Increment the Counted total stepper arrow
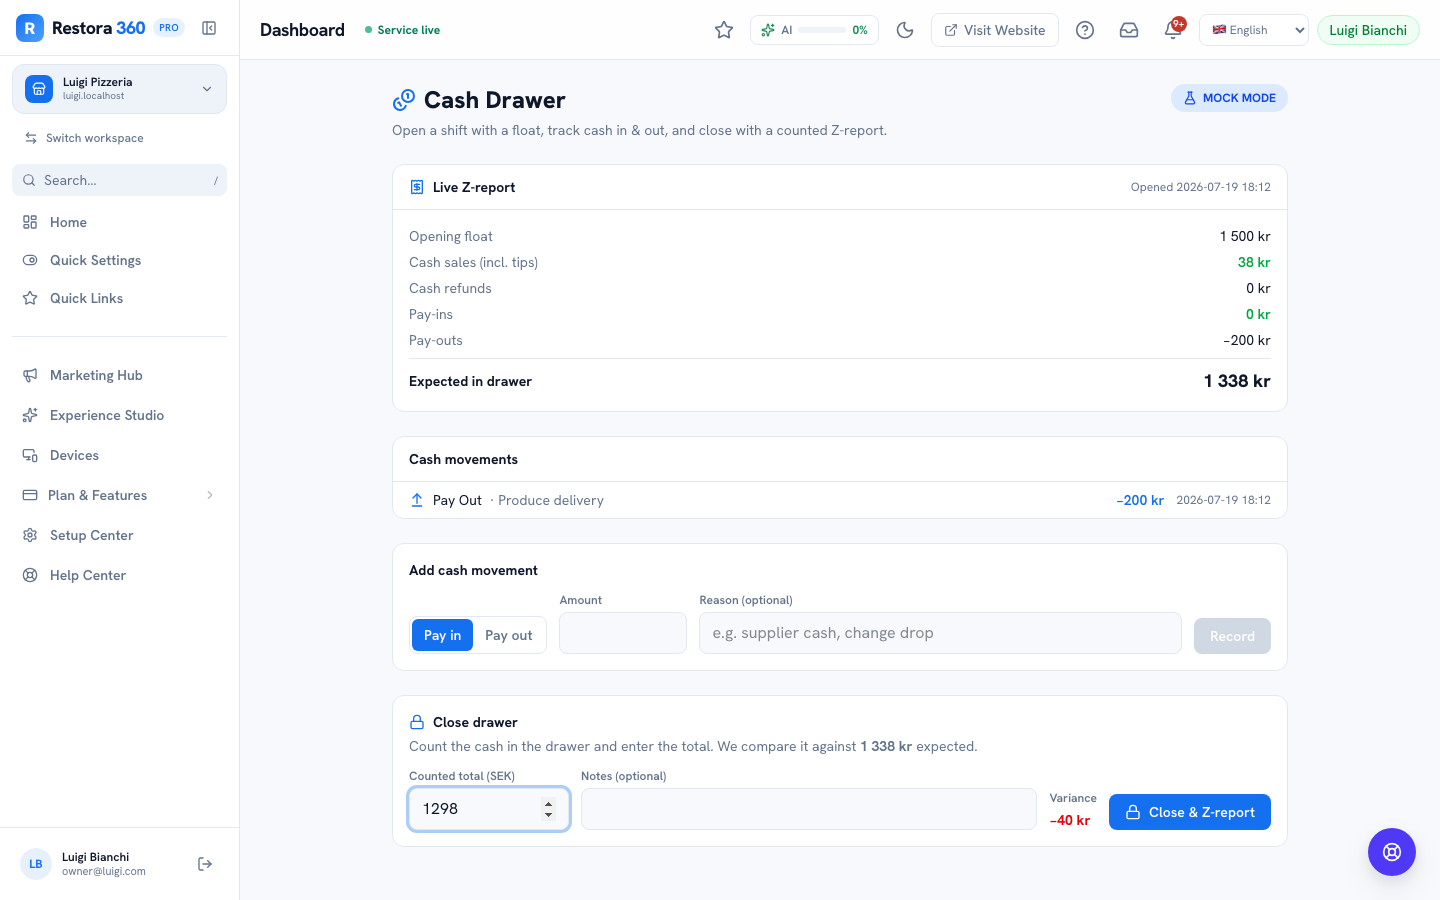Screen dimensions: 1440x900 pos(548,803)
